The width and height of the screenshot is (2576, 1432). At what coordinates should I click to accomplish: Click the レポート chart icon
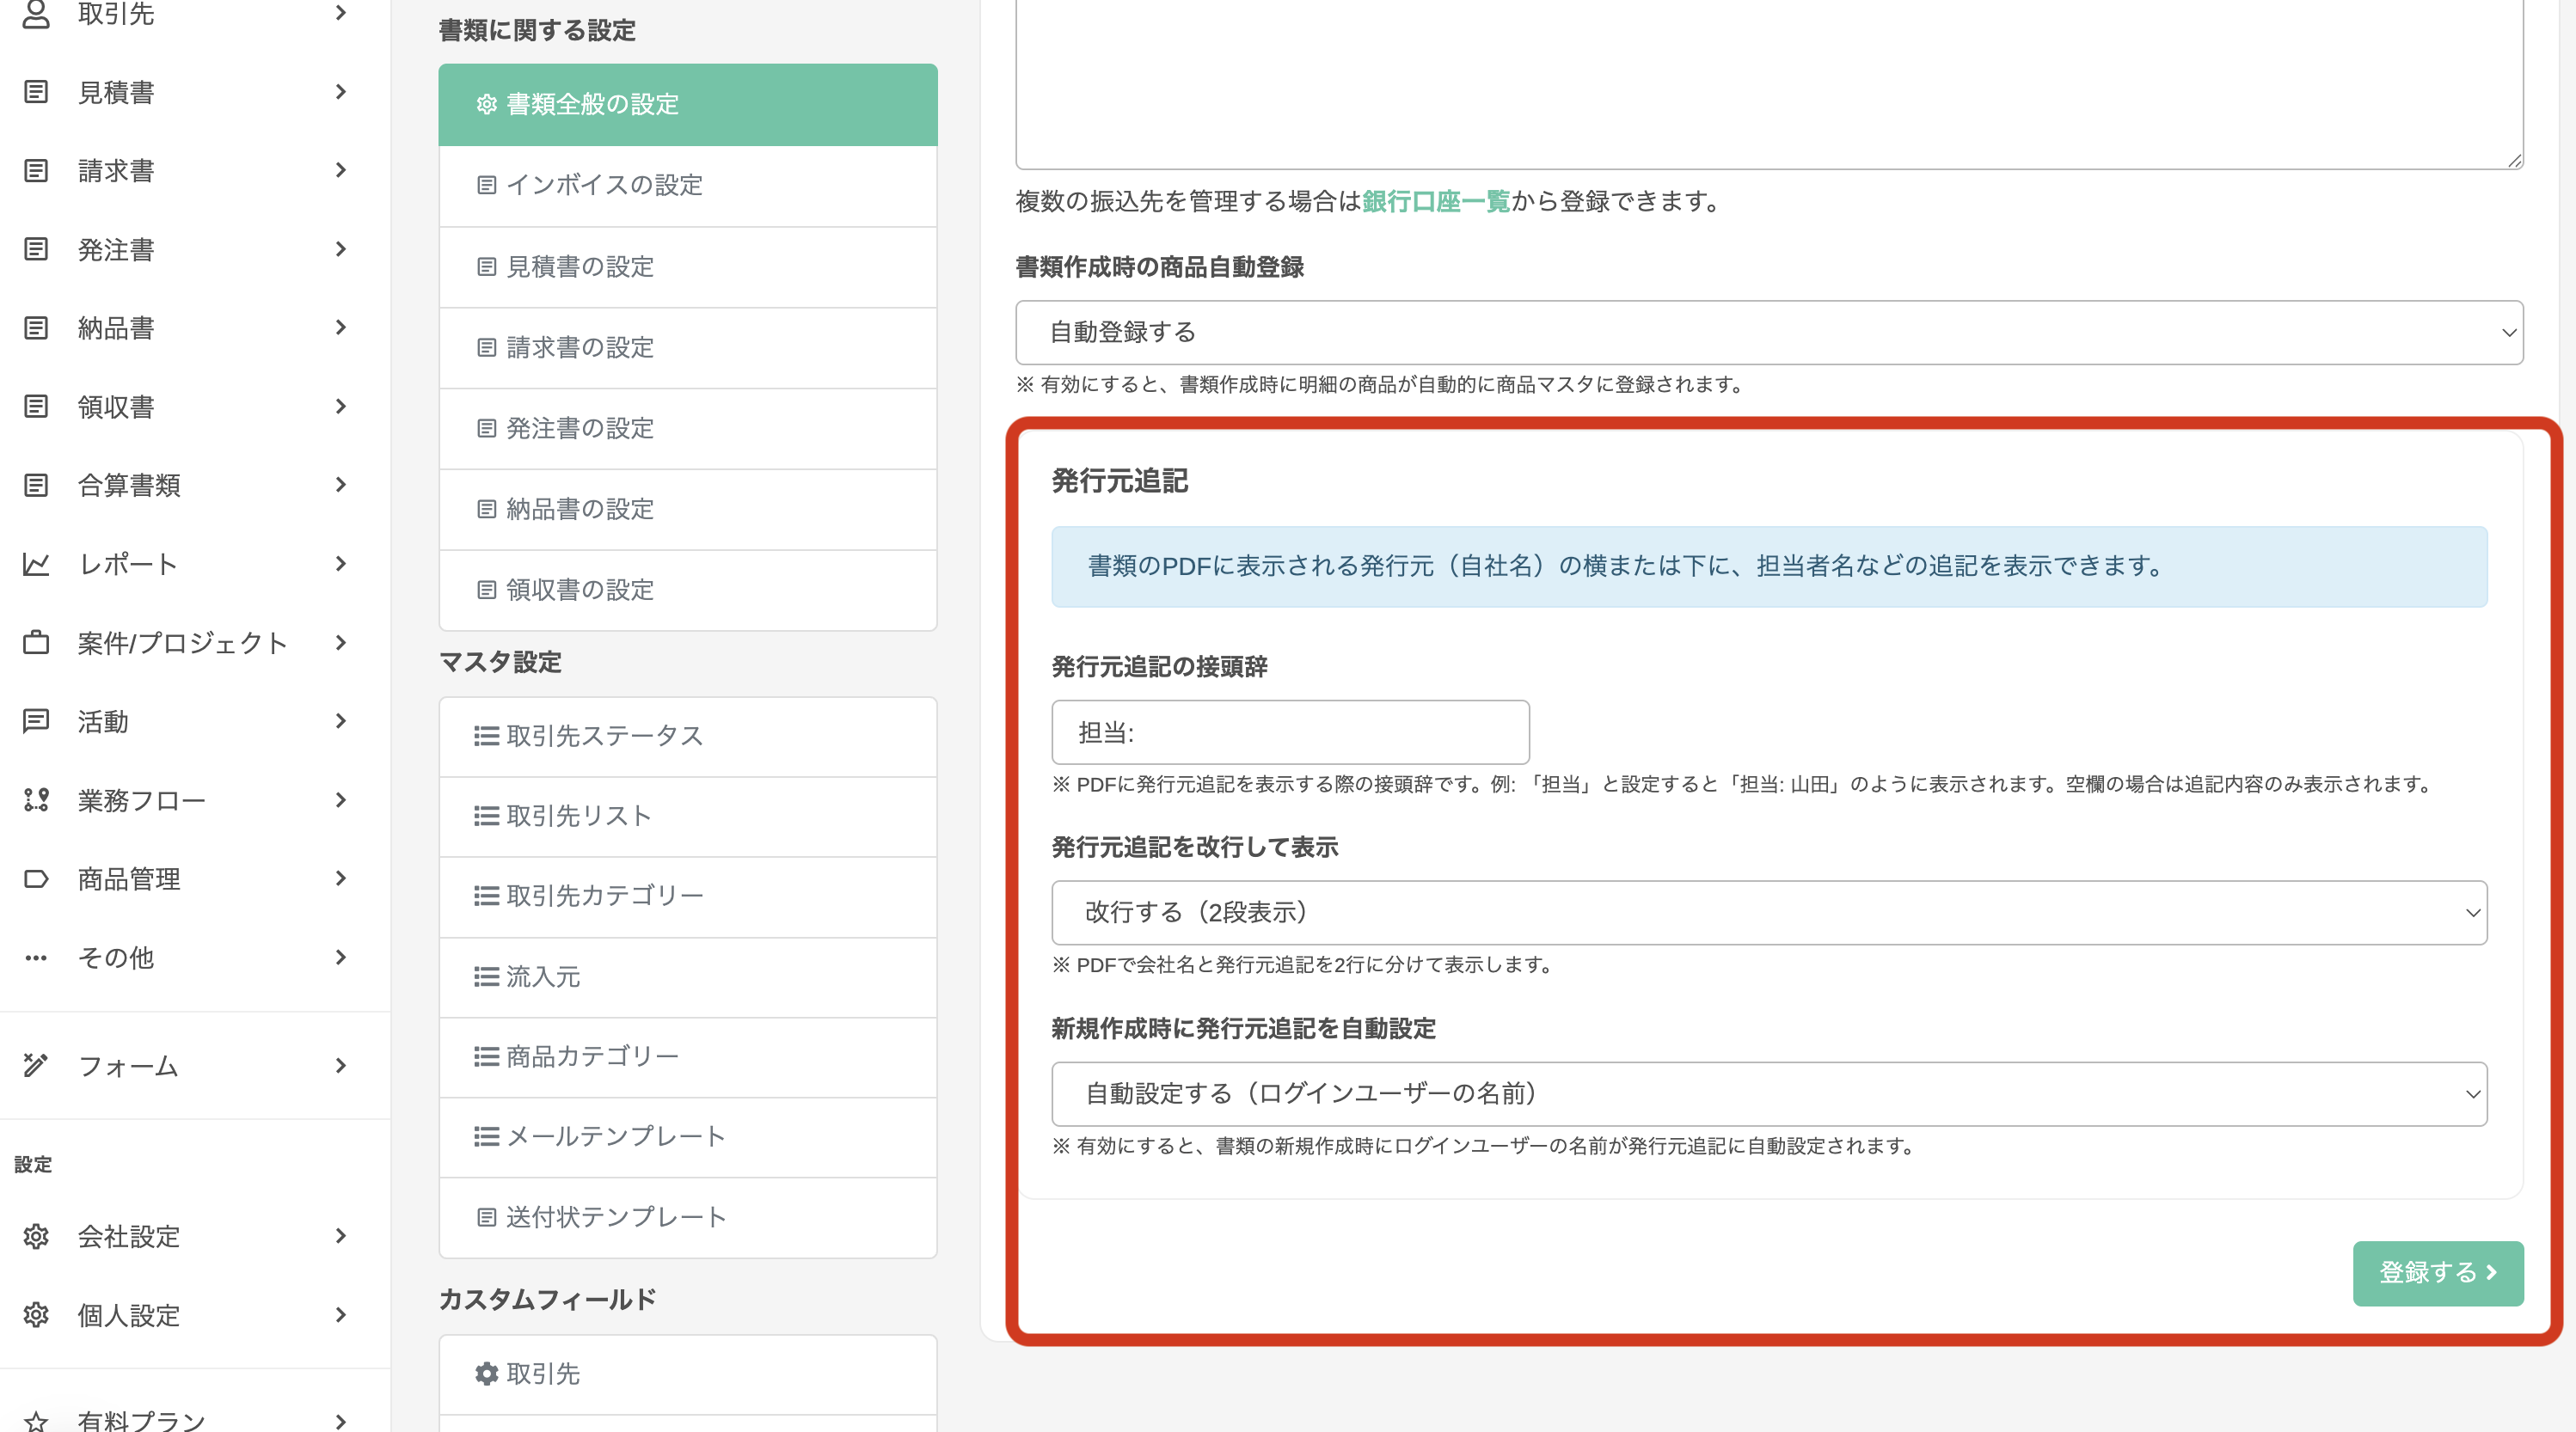click(36, 564)
